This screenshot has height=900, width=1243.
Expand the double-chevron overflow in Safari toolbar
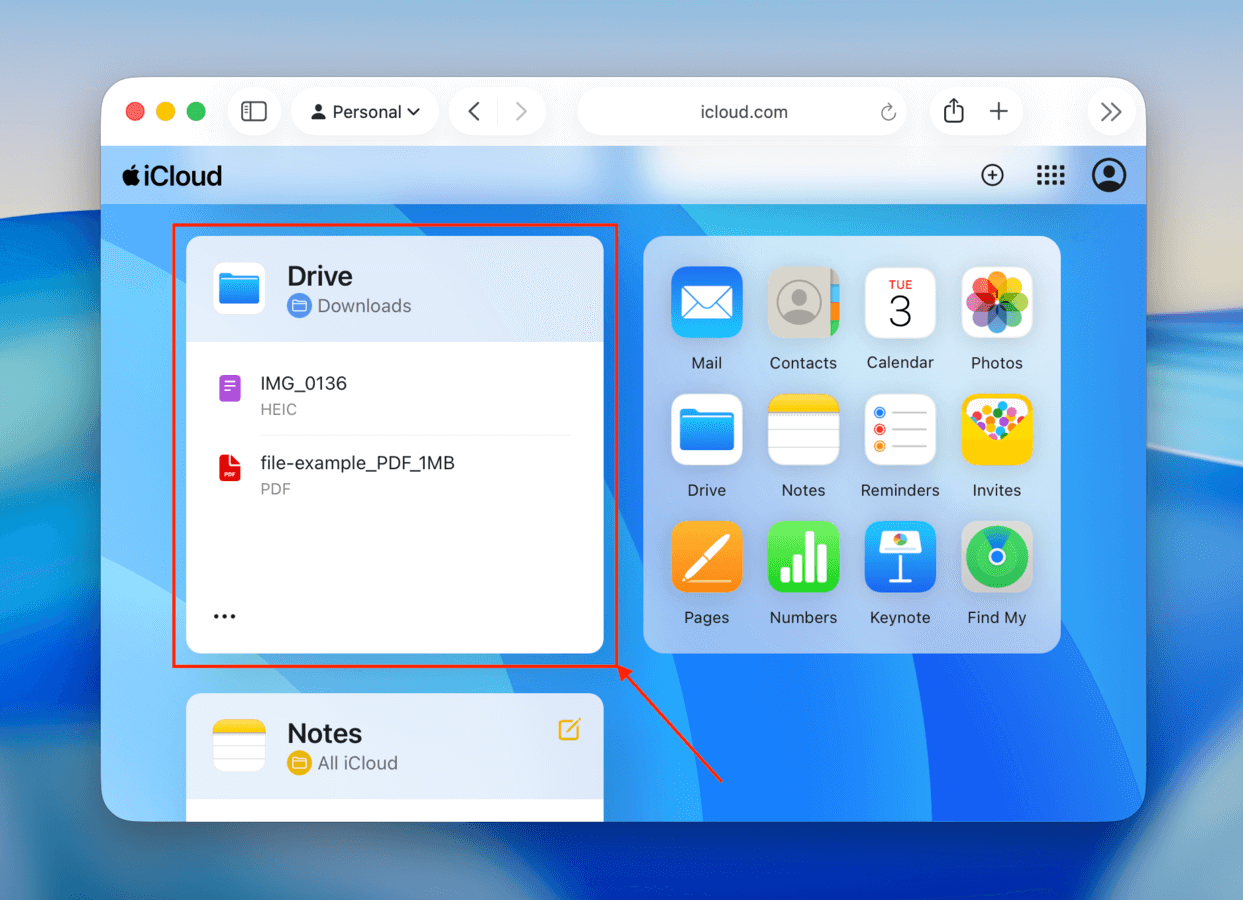click(x=1111, y=111)
